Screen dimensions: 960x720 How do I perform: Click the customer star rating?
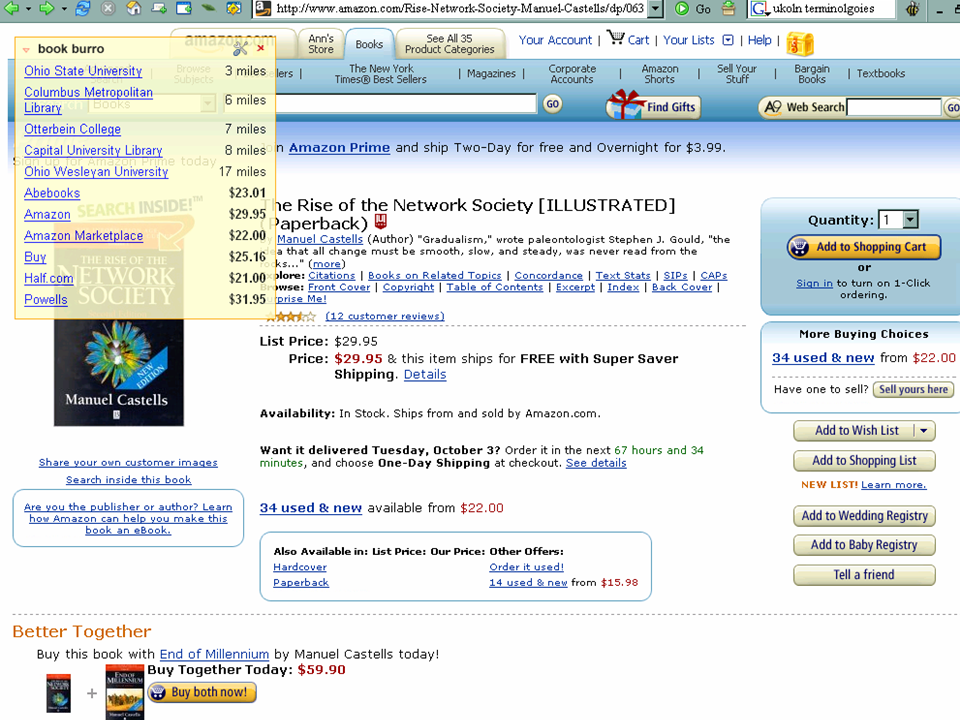click(x=291, y=317)
